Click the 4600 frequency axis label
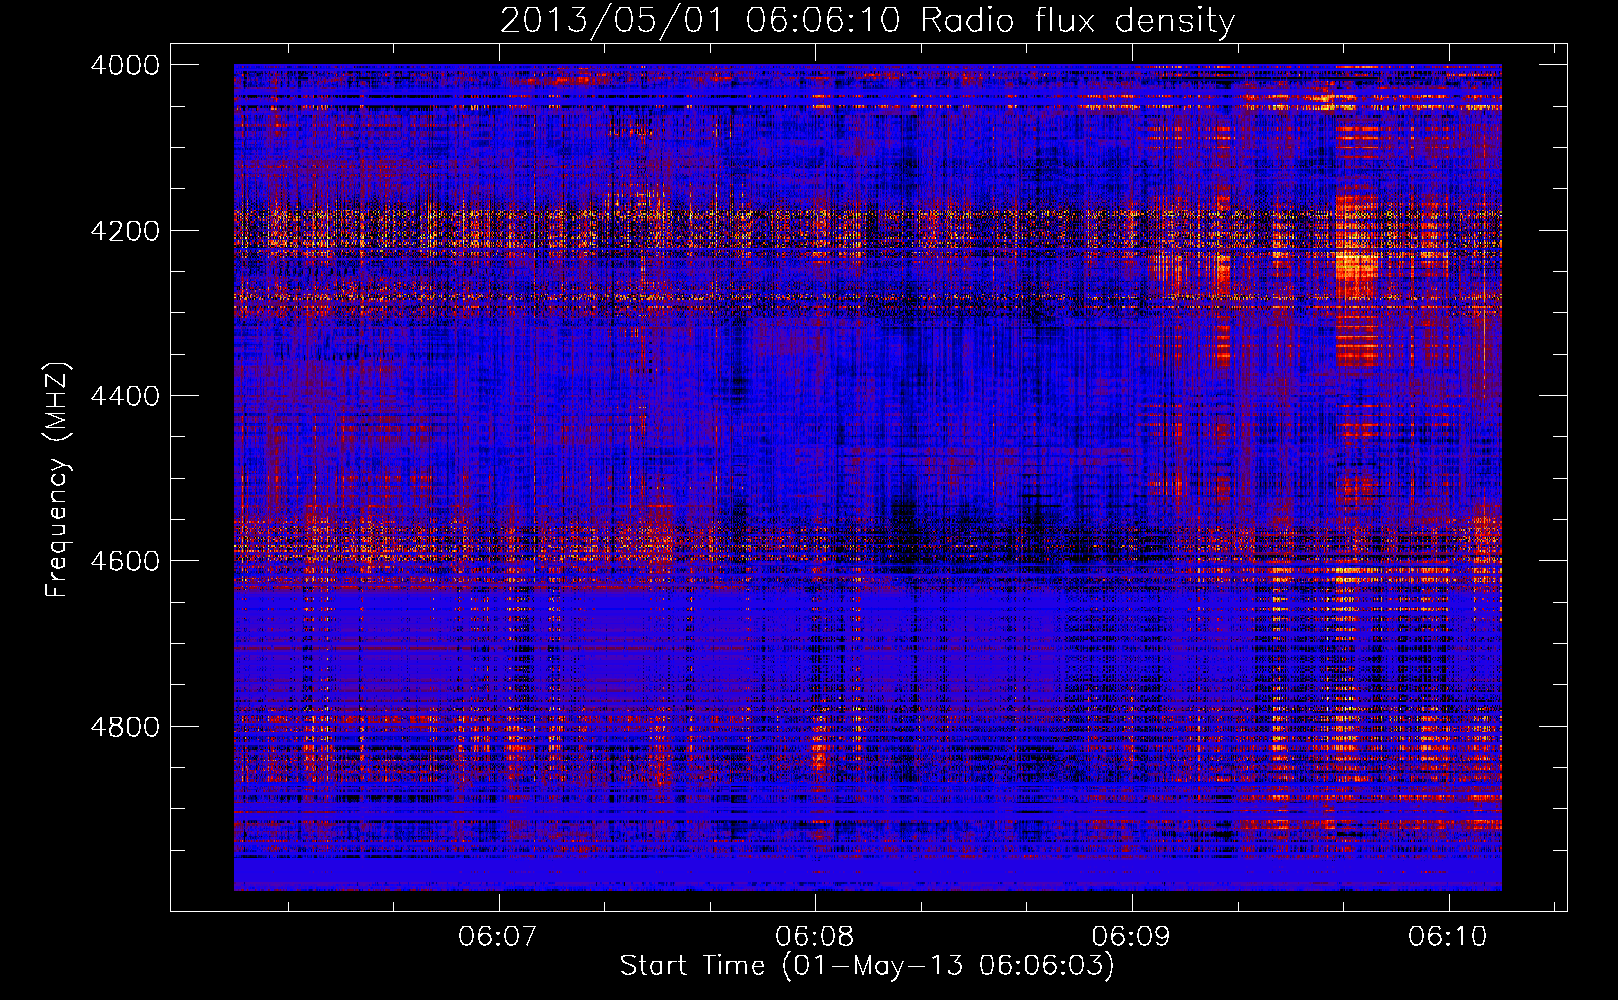The width and height of the screenshot is (1618, 1000). [125, 561]
